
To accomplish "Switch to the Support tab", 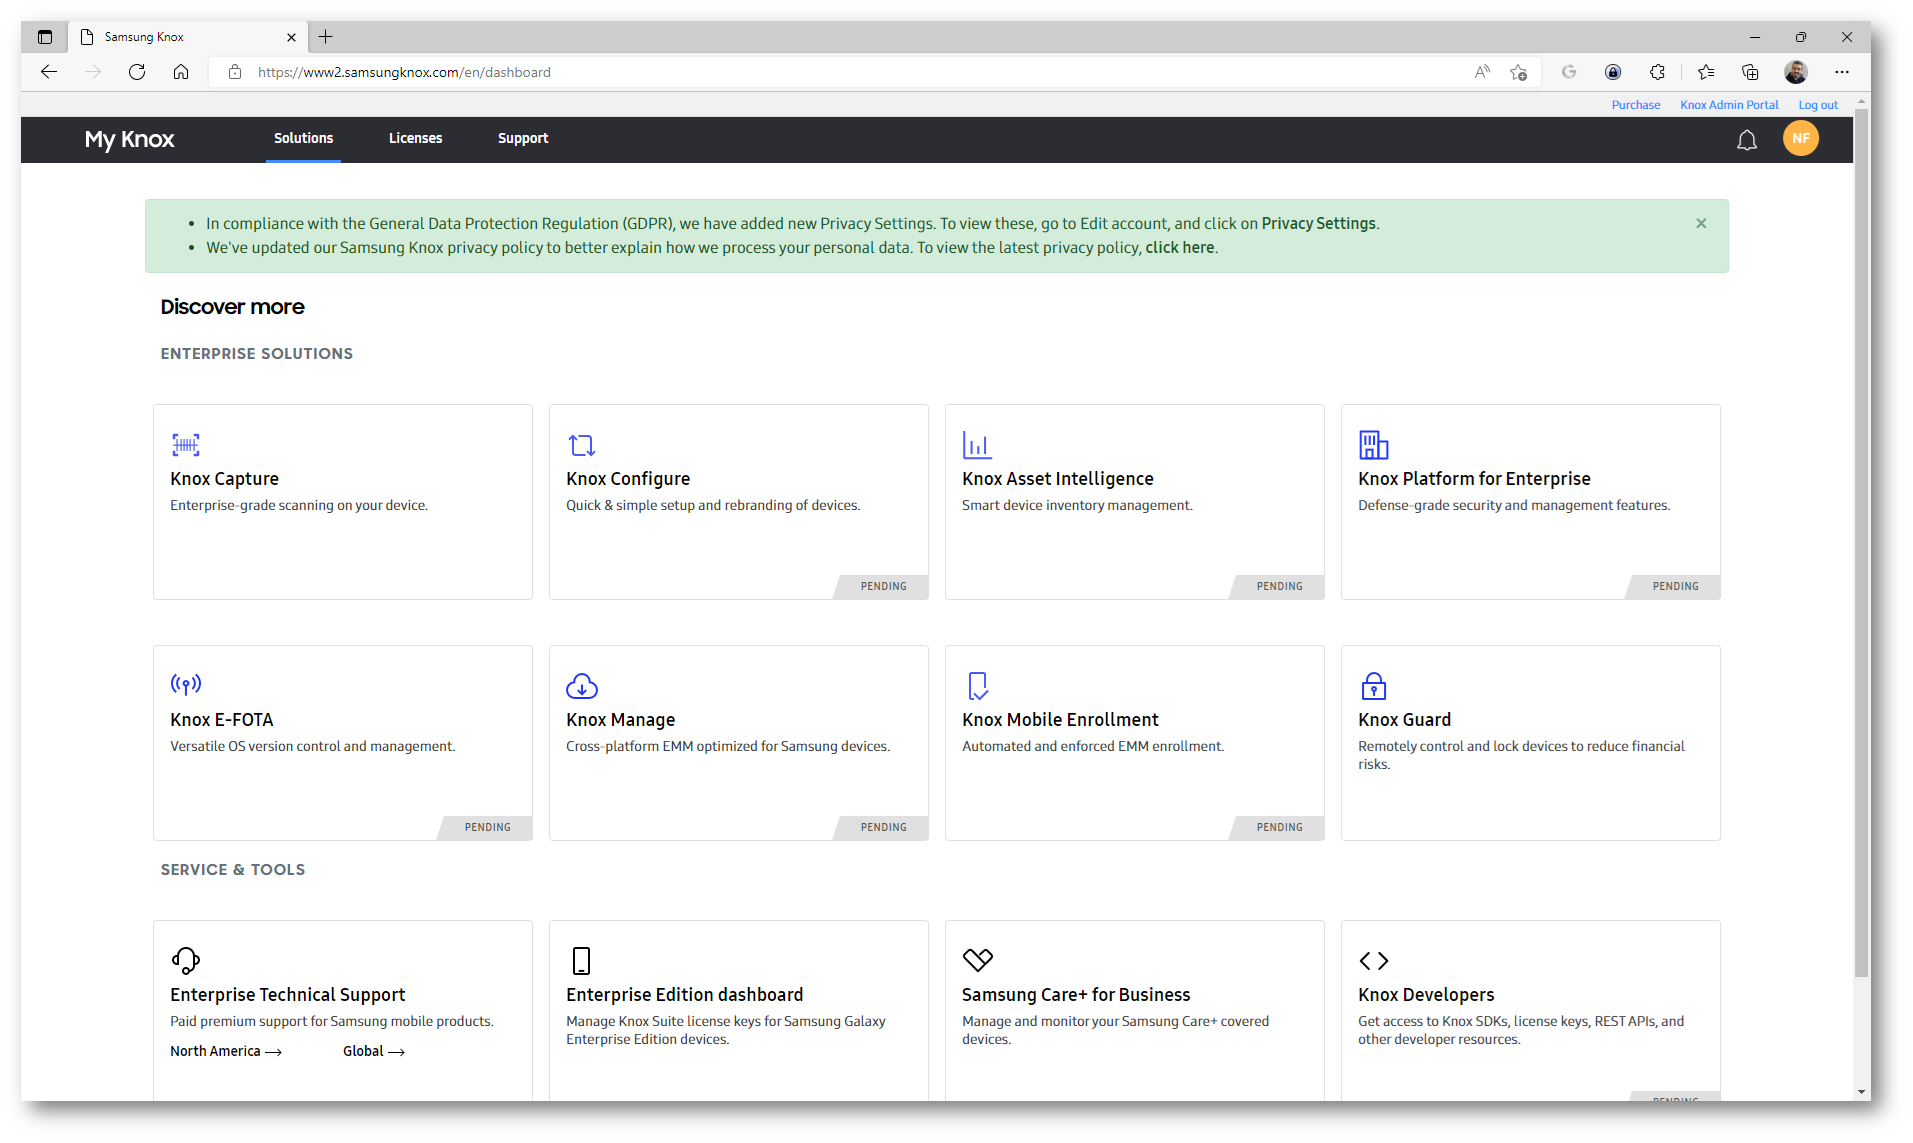I will (523, 139).
